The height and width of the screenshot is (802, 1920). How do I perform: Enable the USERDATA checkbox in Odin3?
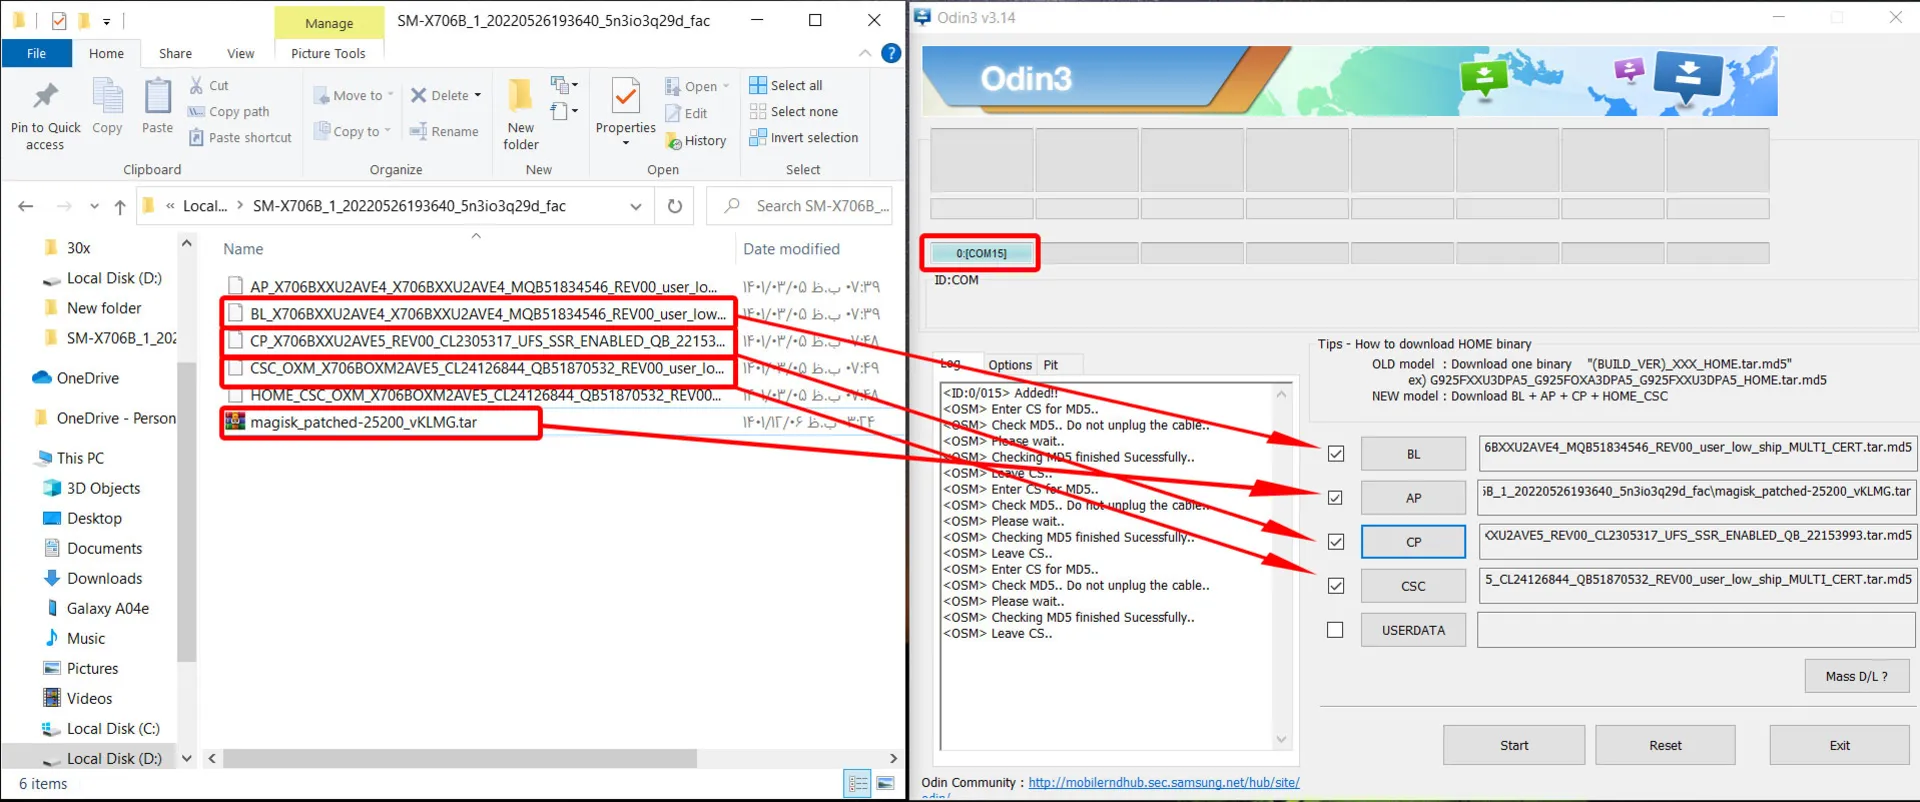1335,630
